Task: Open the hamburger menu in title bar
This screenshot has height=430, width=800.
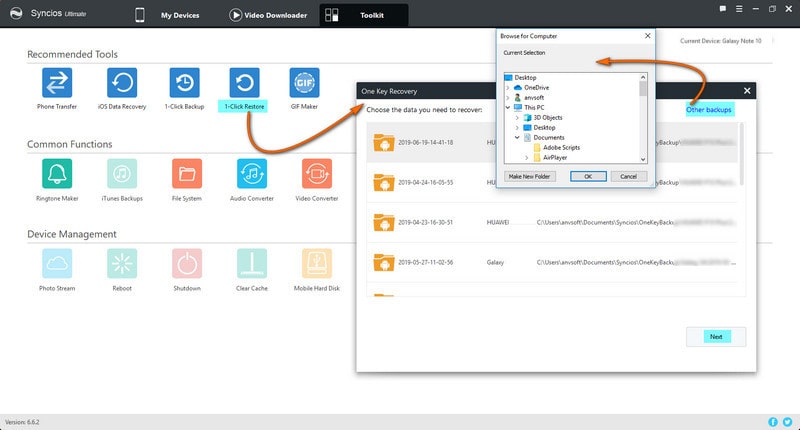Action: coord(739,9)
